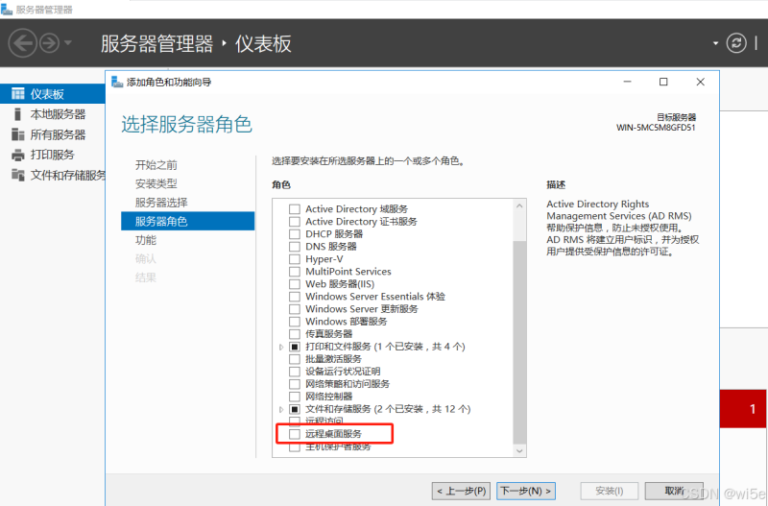Select 仪表板 in the left sidebar
The height and width of the screenshot is (506, 768).
coord(52,94)
